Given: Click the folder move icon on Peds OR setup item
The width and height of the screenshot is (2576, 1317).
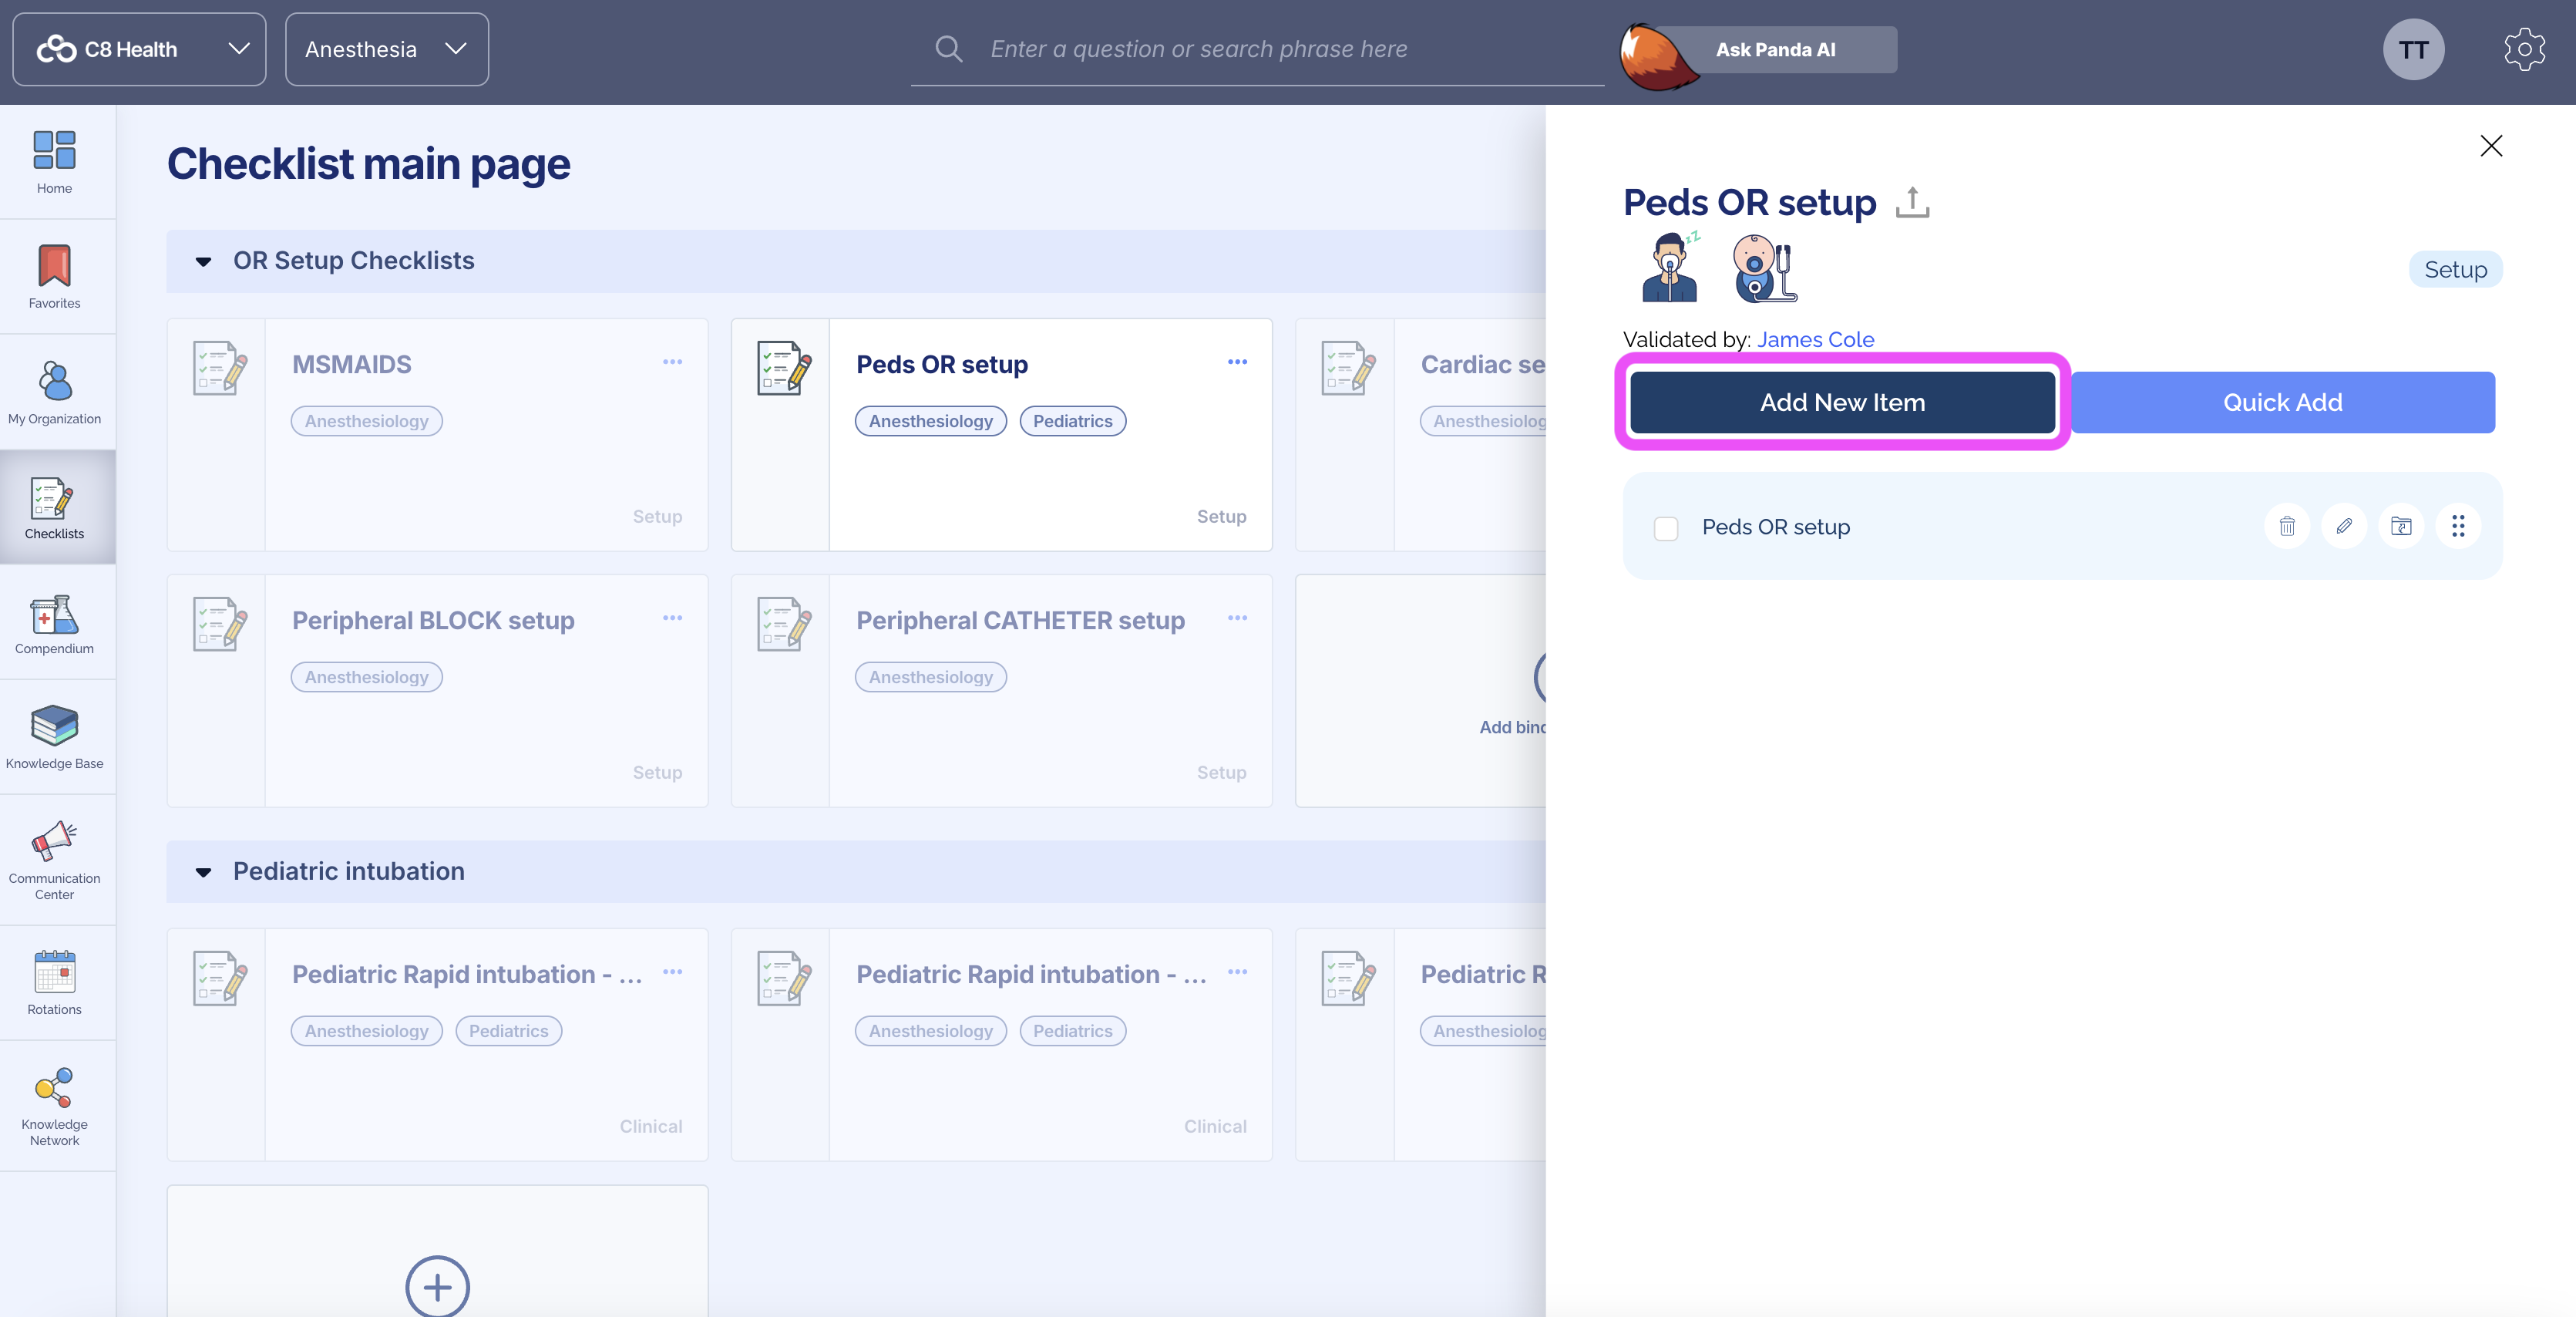Looking at the screenshot, I should [x=2400, y=526].
